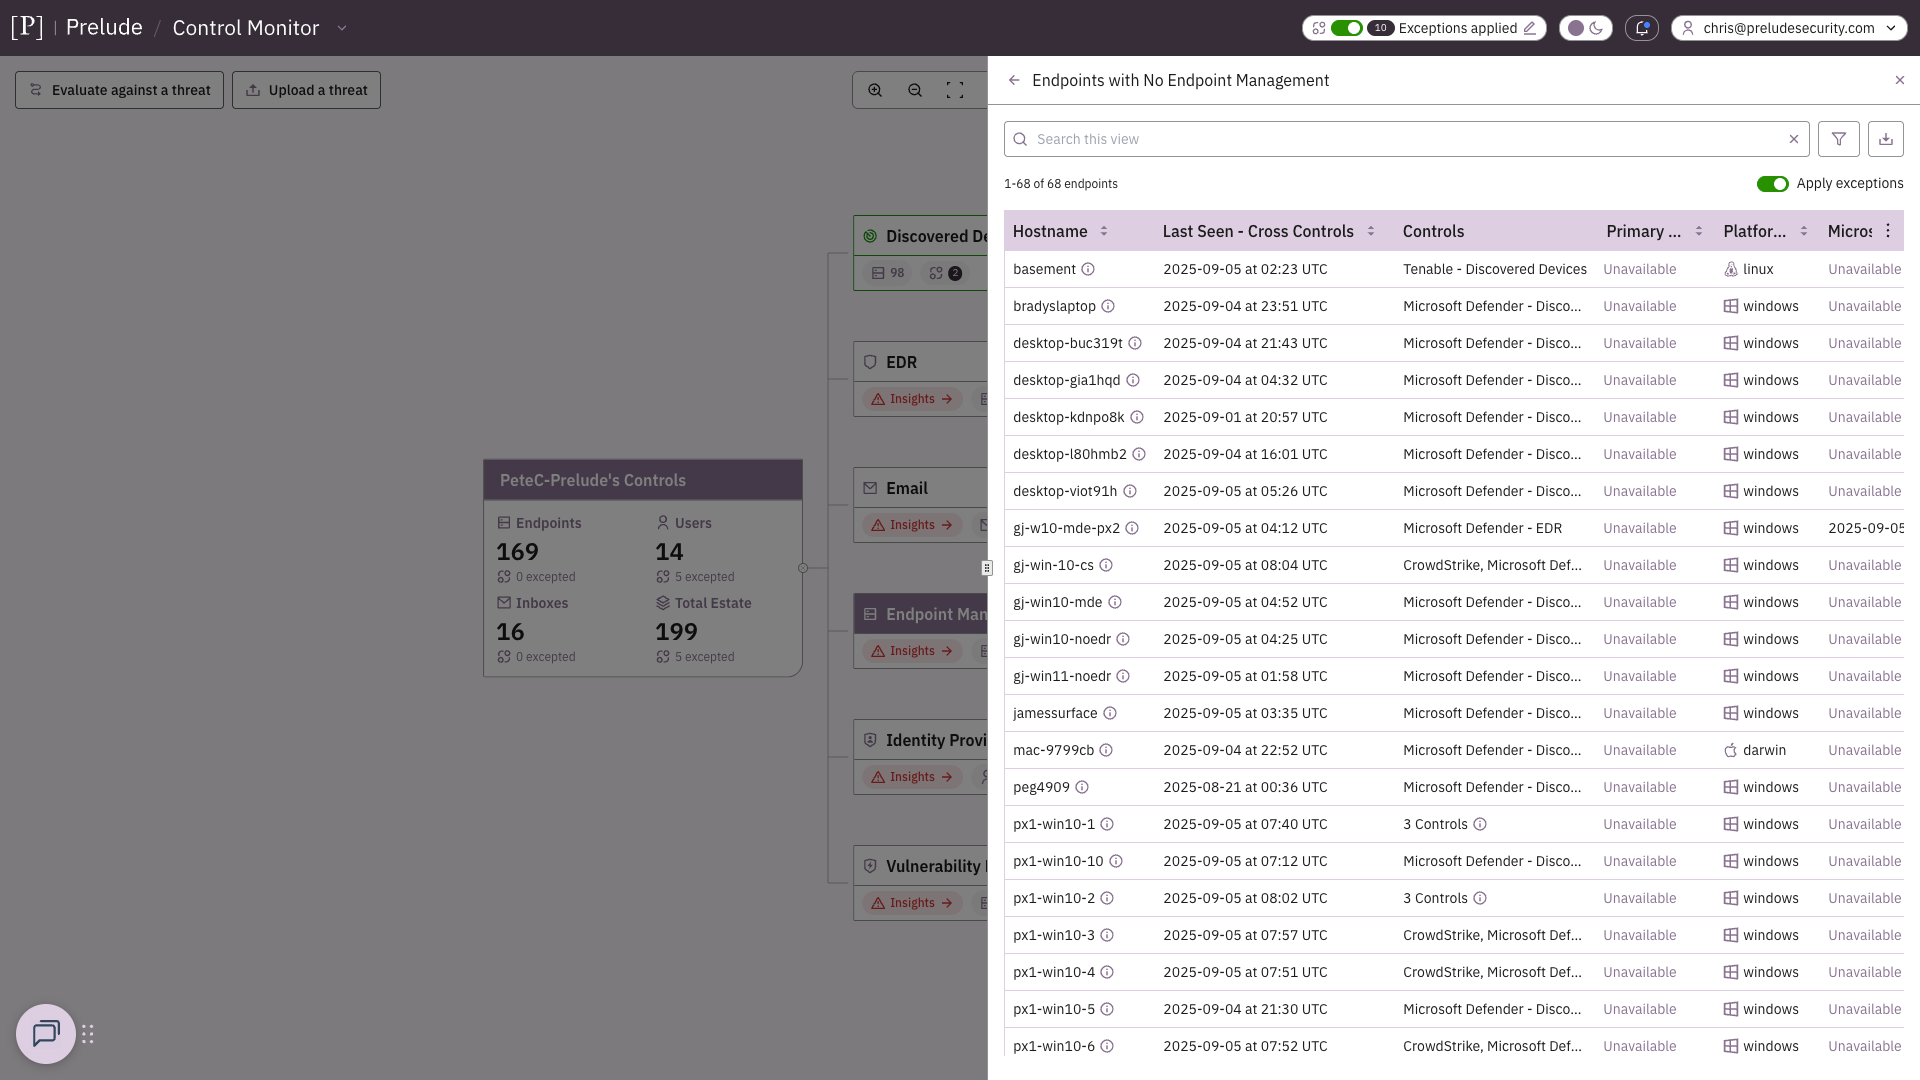Click the linux platform icon for basement
This screenshot has height=1080, width=1920.
point(1731,269)
